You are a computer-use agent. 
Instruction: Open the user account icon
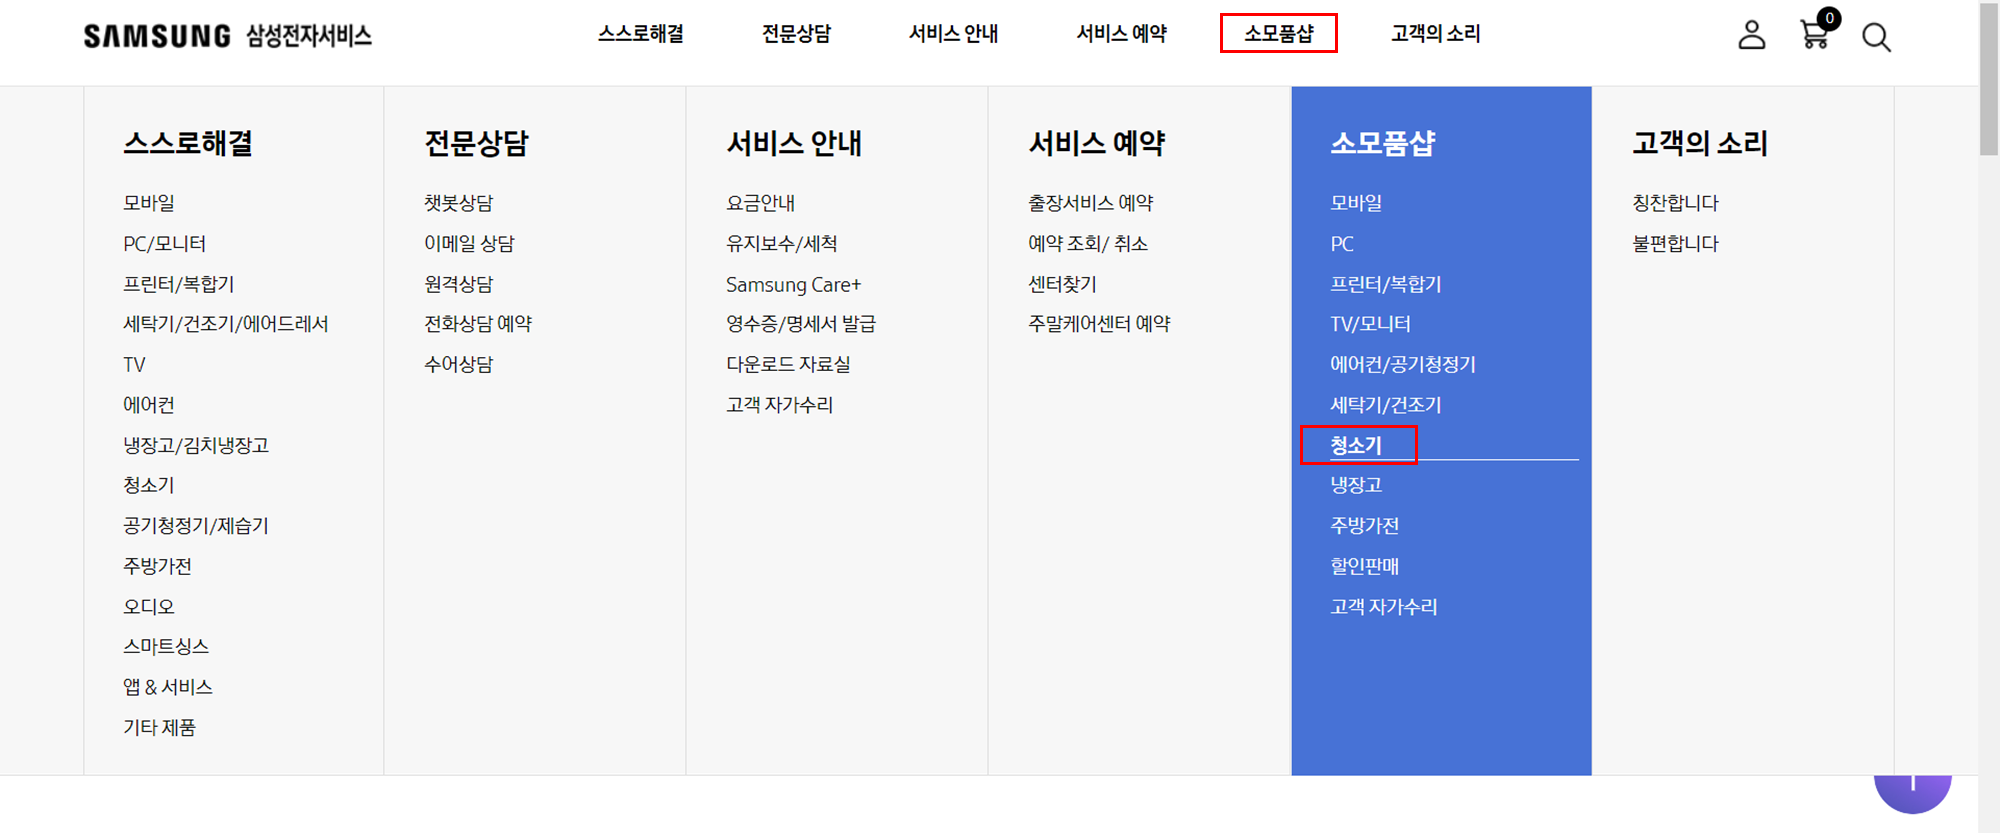(1751, 35)
